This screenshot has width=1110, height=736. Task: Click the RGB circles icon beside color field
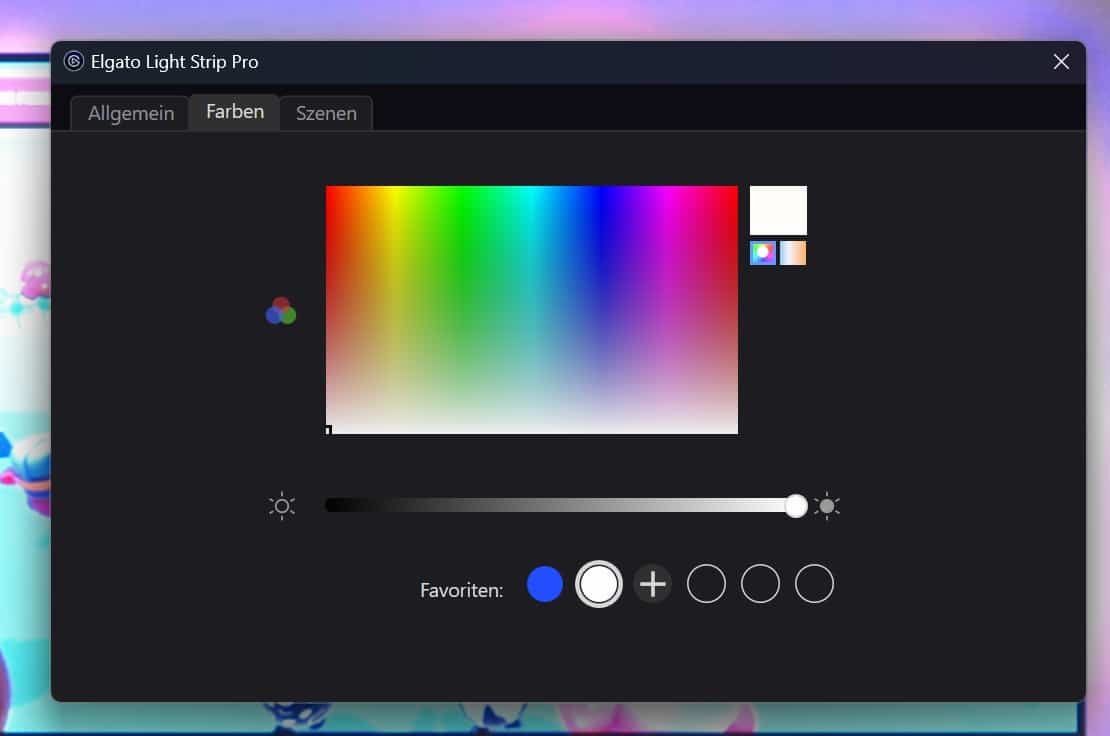coord(281,311)
